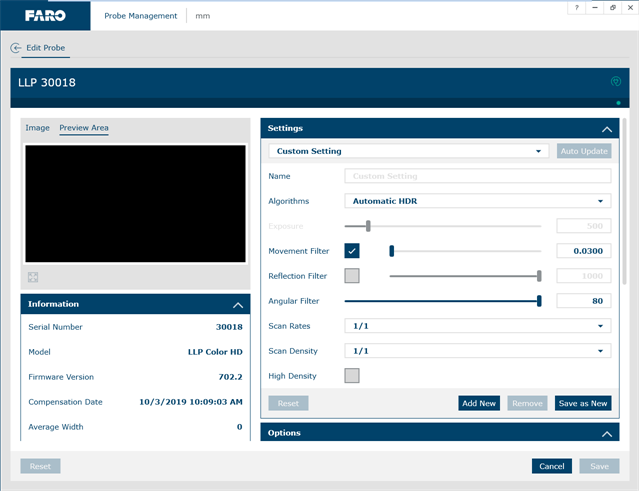
Task: Open the Scan Rates dropdown
Action: [477, 326]
